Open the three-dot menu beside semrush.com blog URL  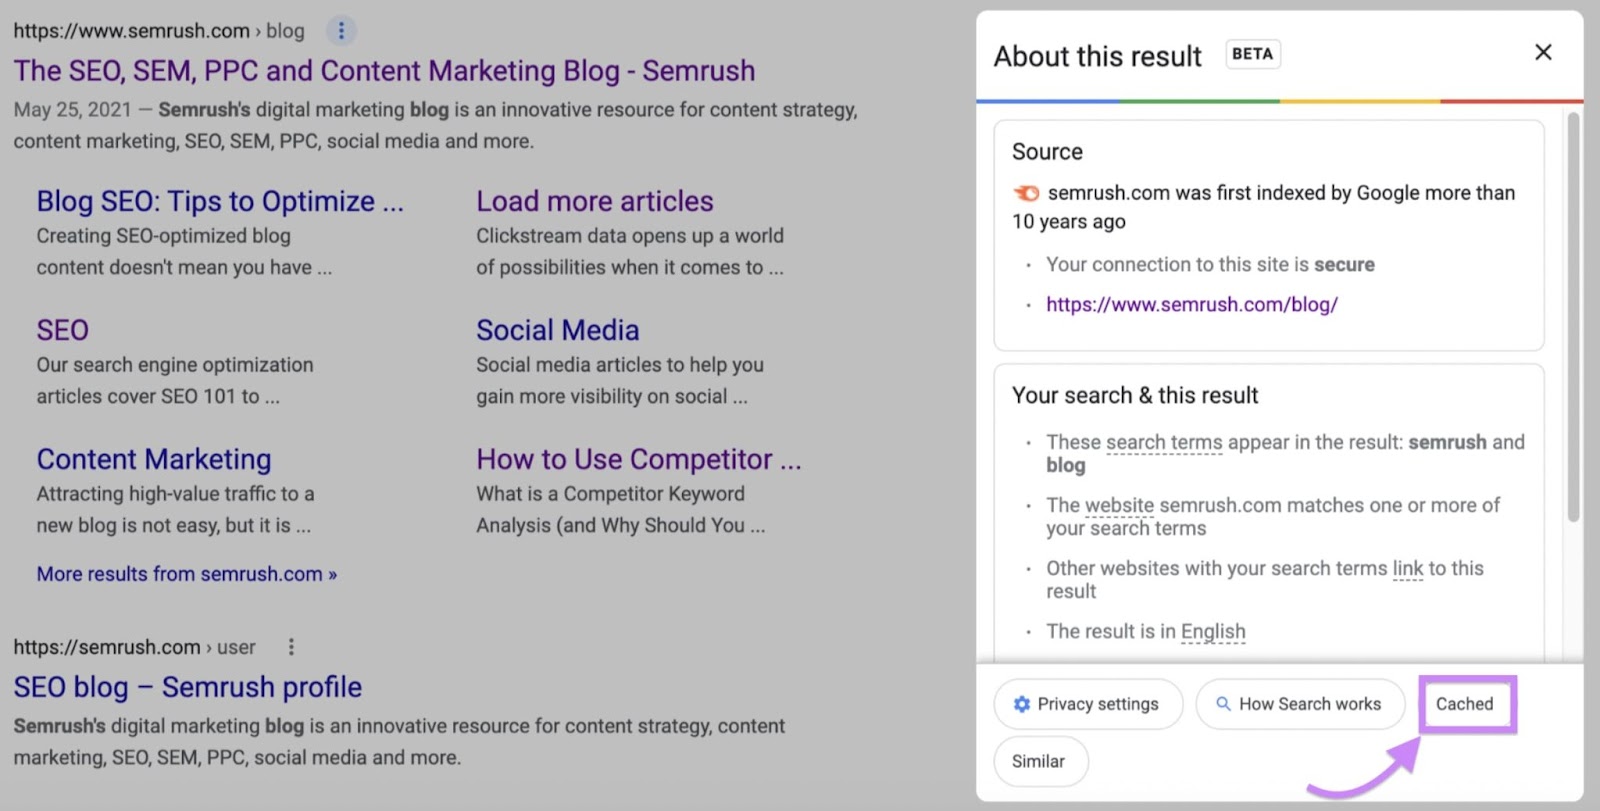click(342, 30)
